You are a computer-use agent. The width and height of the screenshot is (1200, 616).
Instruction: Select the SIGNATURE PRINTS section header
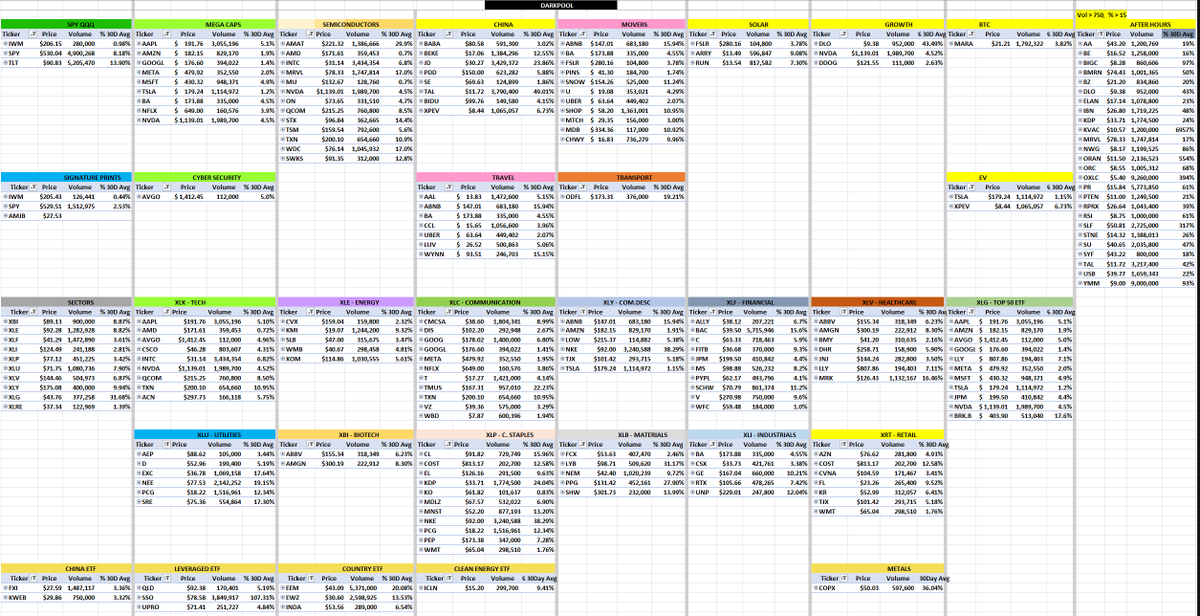pos(68,176)
